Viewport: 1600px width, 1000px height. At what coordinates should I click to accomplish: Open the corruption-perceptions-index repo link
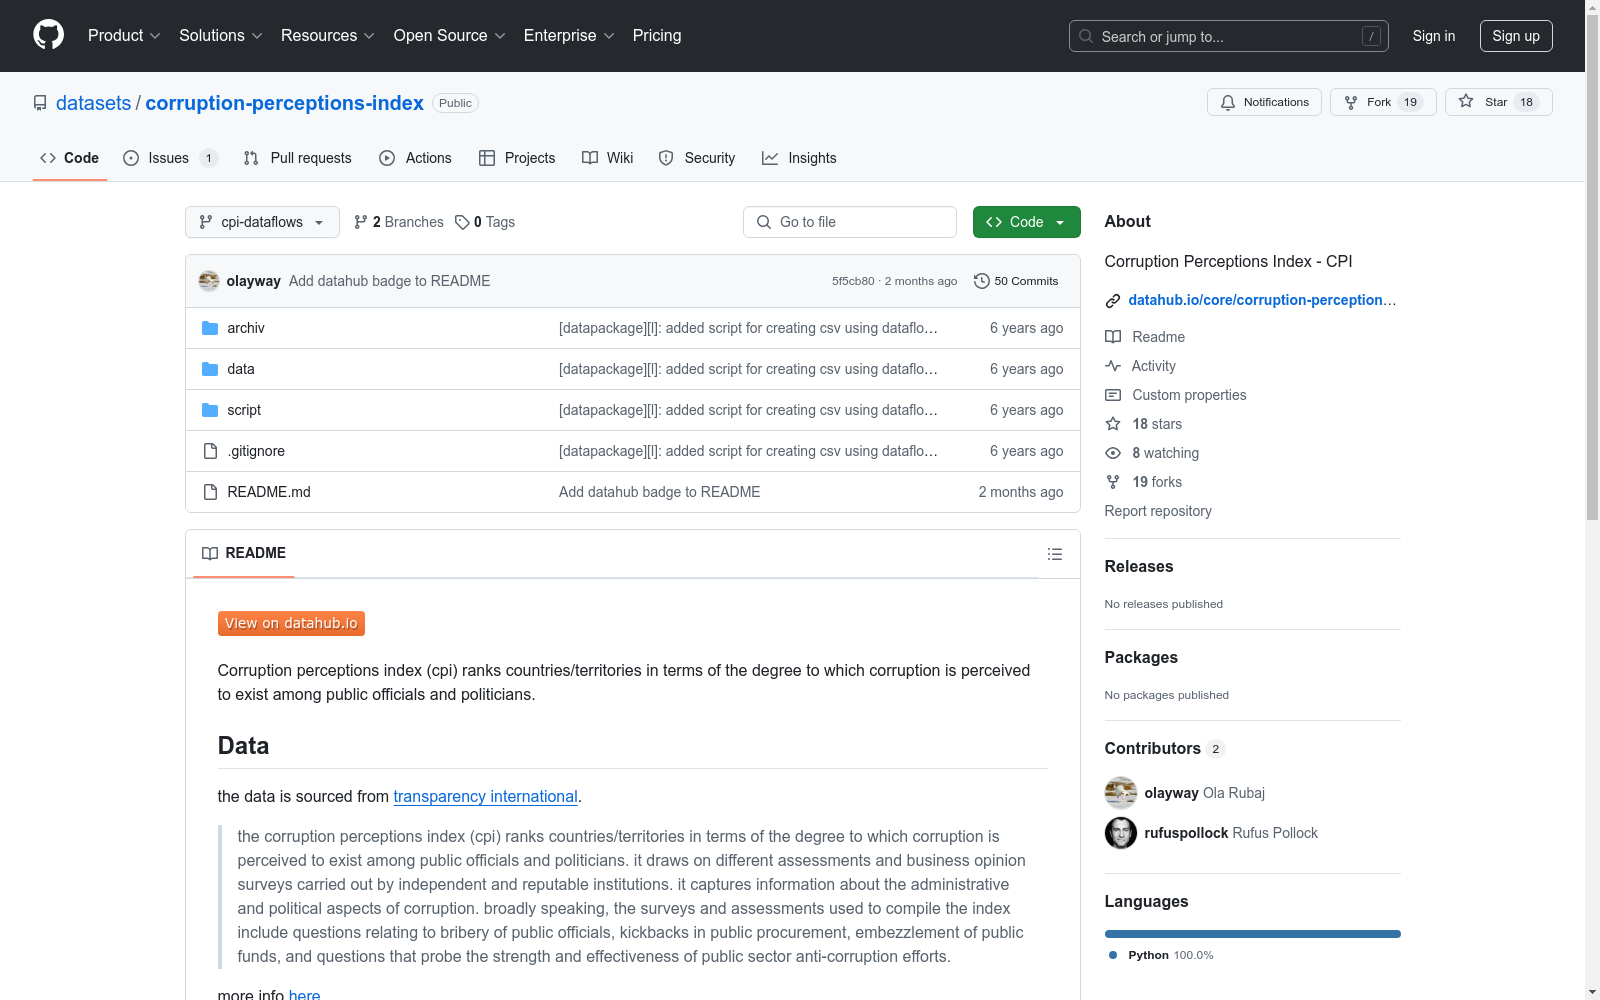pos(285,103)
